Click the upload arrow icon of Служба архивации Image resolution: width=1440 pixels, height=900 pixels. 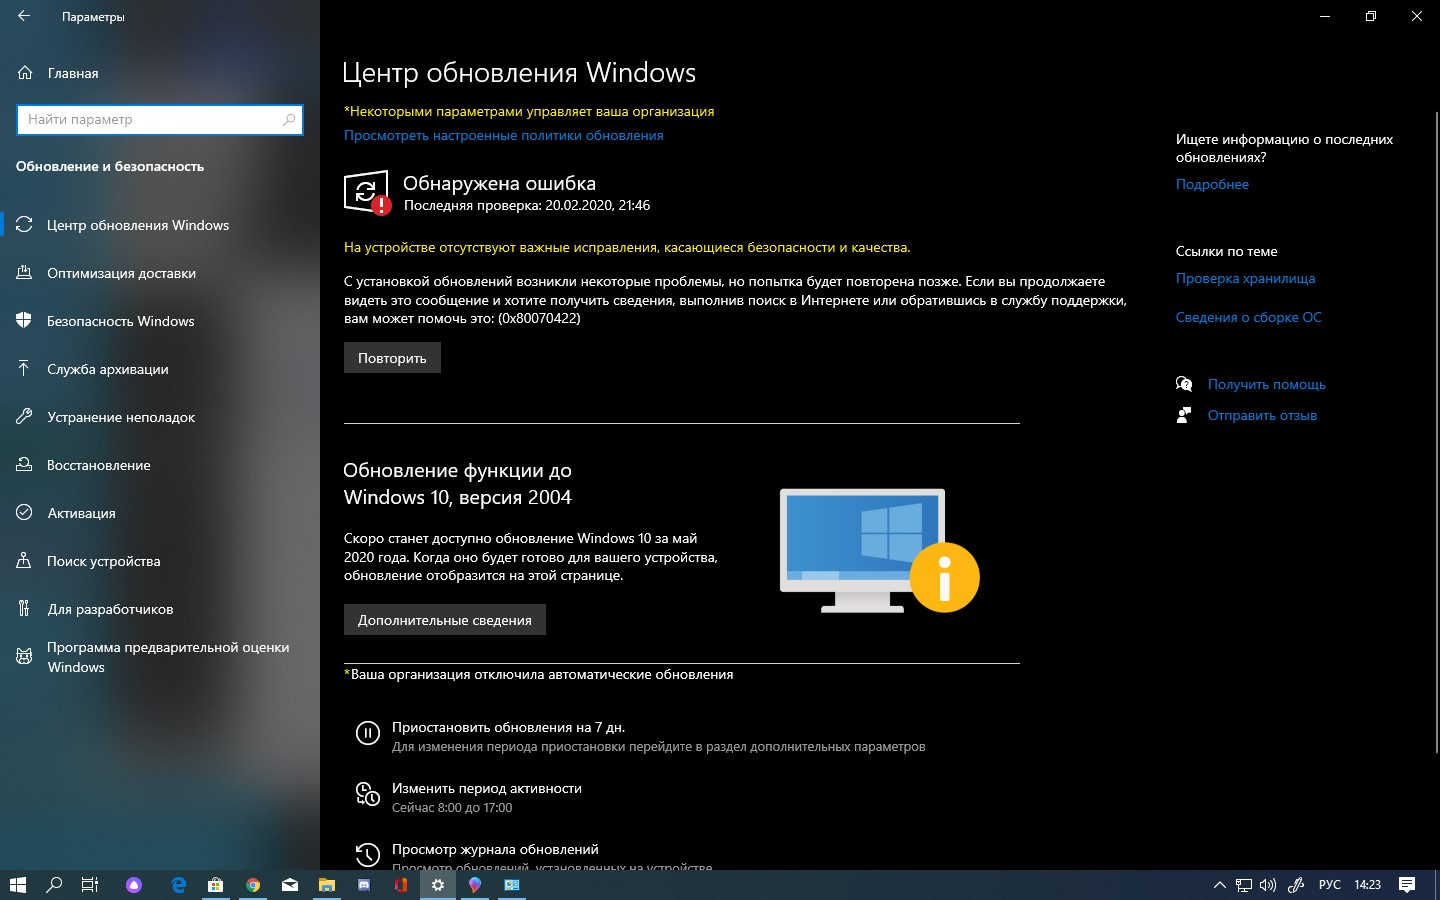point(24,369)
